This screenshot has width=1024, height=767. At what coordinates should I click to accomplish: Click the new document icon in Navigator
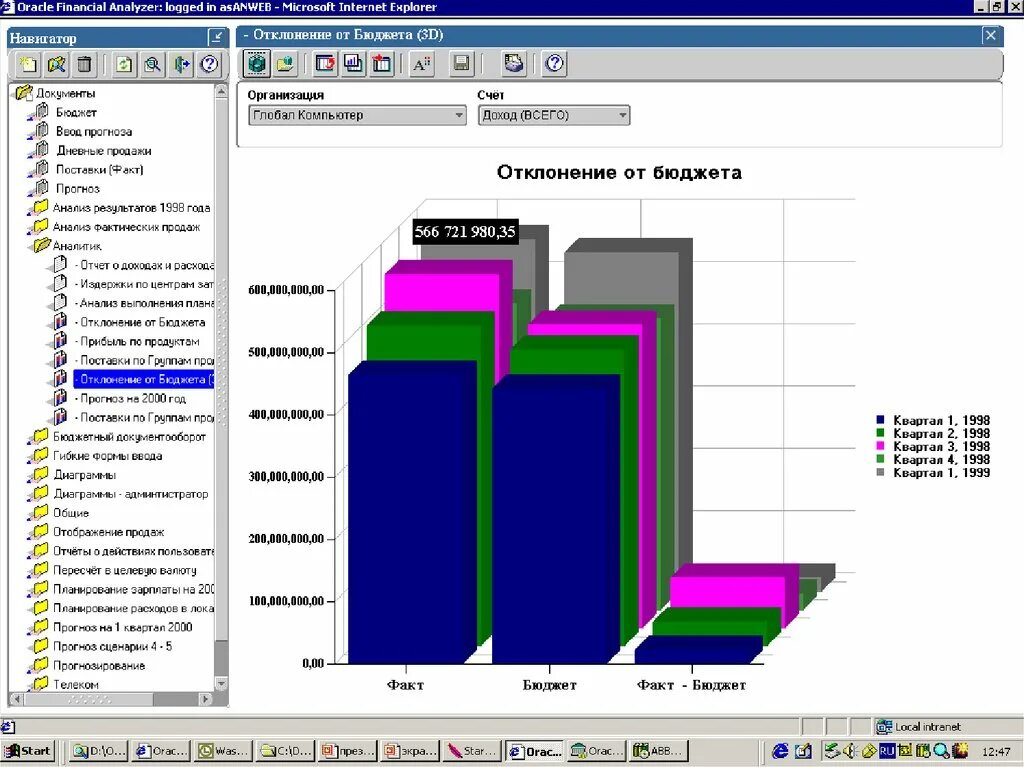coord(28,64)
